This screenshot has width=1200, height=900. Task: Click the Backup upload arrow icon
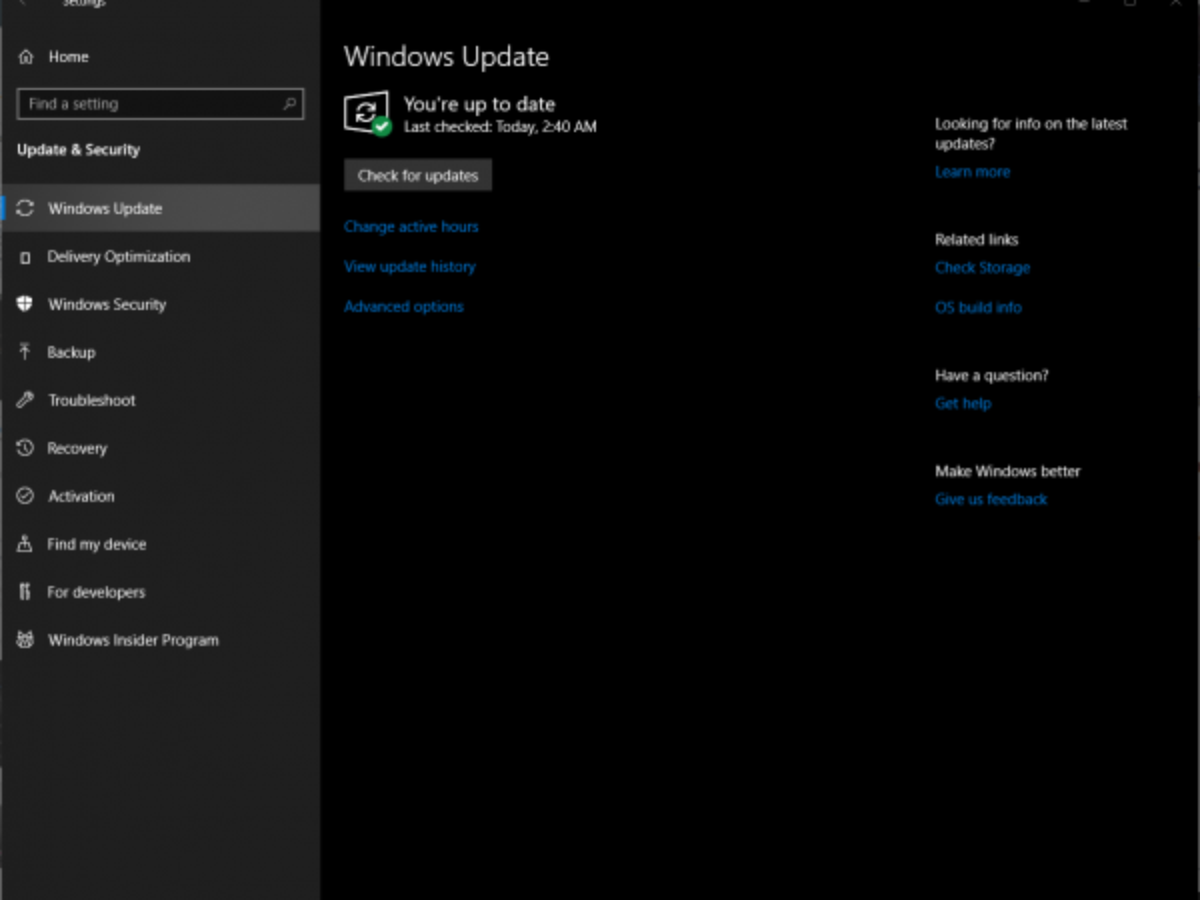coord(26,352)
